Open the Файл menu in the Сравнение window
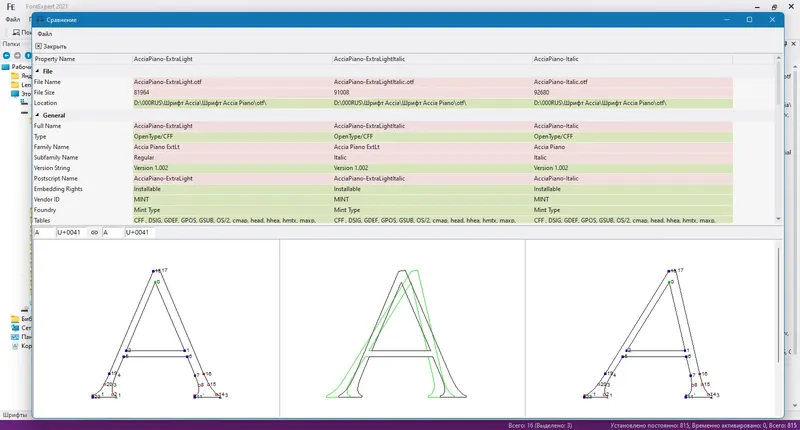The height and width of the screenshot is (430, 800). point(45,34)
